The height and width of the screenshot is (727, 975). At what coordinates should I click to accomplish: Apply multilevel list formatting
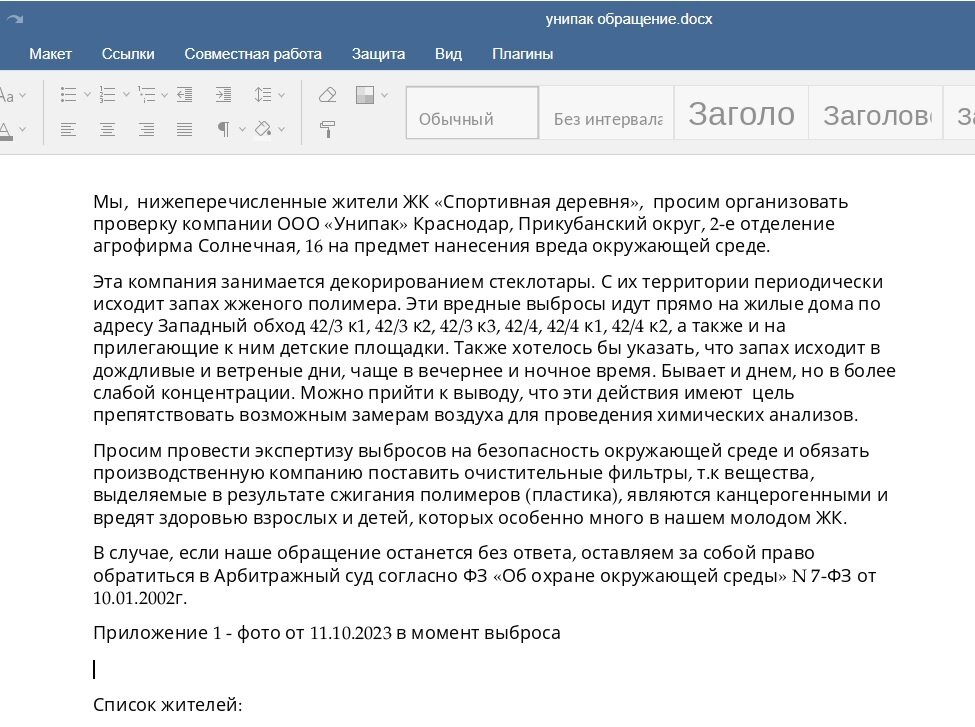(x=146, y=95)
